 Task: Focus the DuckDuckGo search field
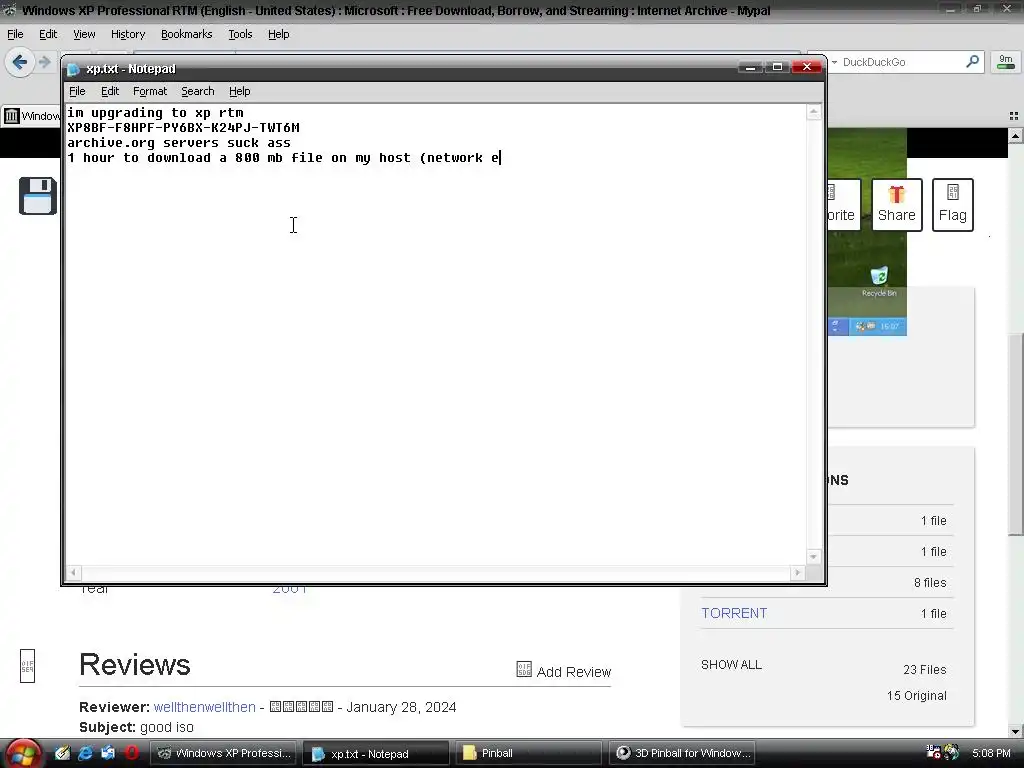901,62
